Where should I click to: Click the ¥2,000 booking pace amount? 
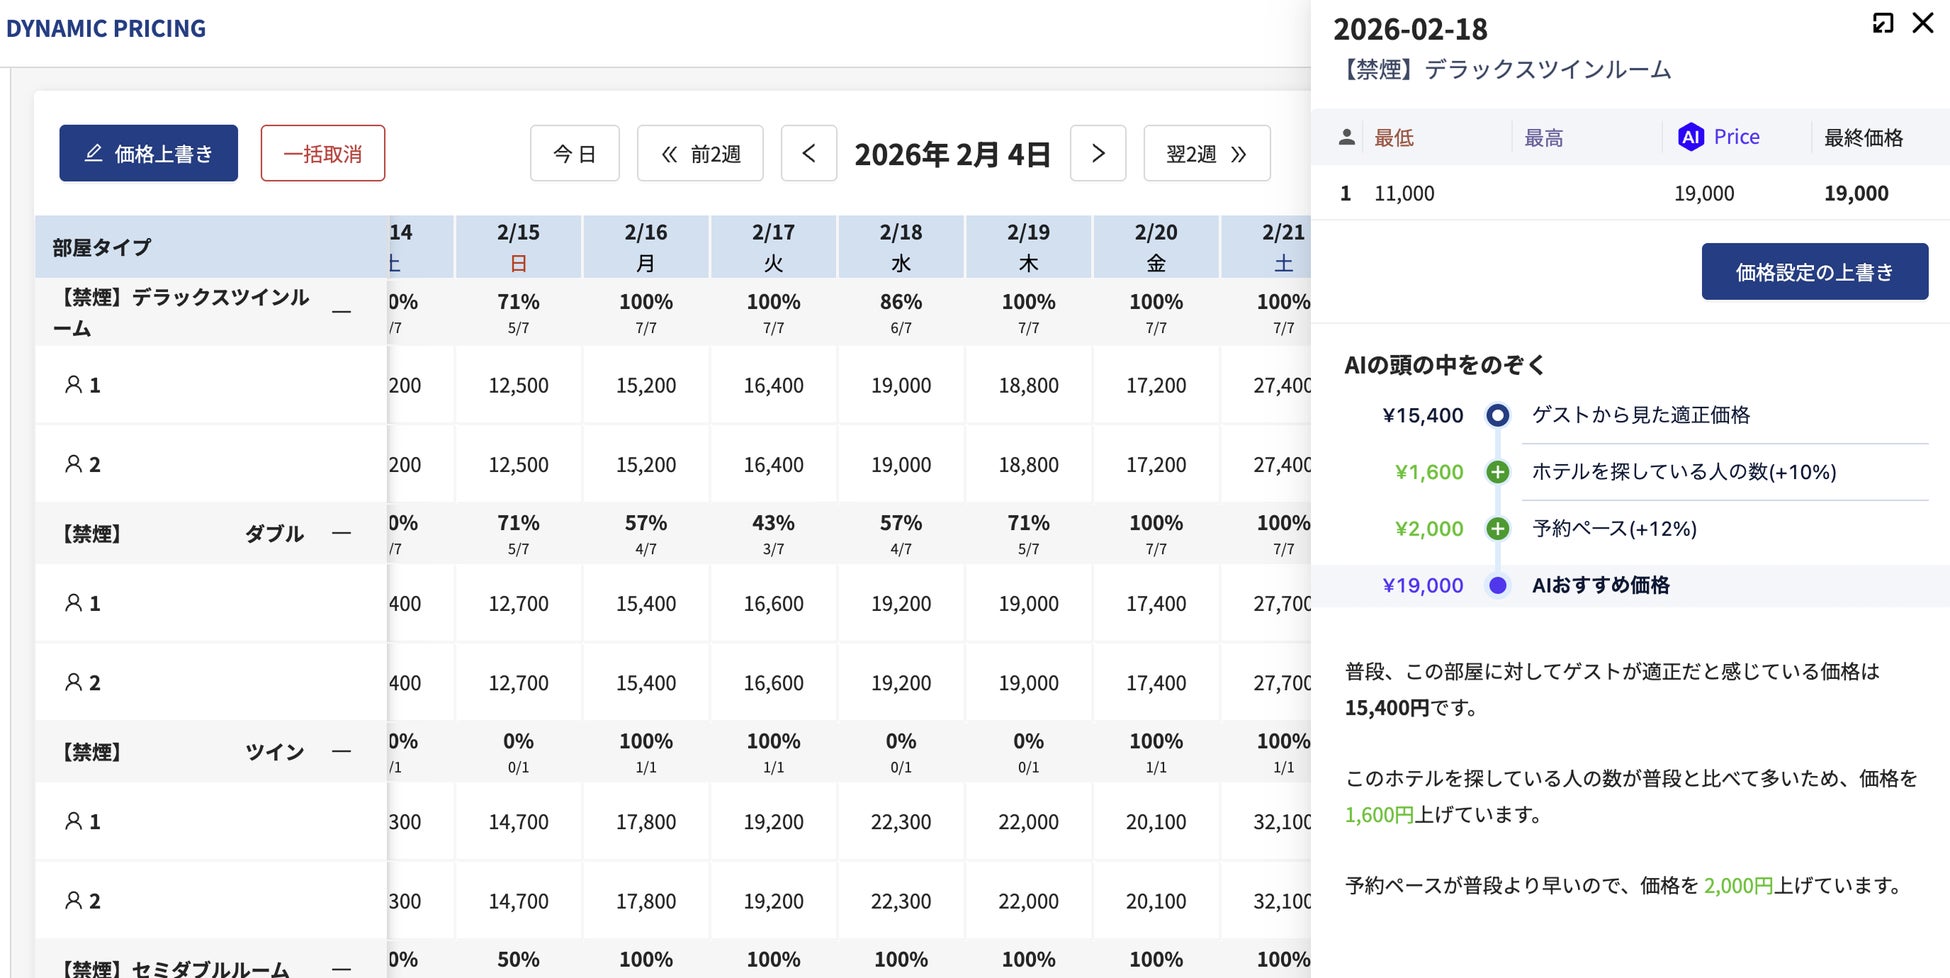pyautogui.click(x=1429, y=529)
